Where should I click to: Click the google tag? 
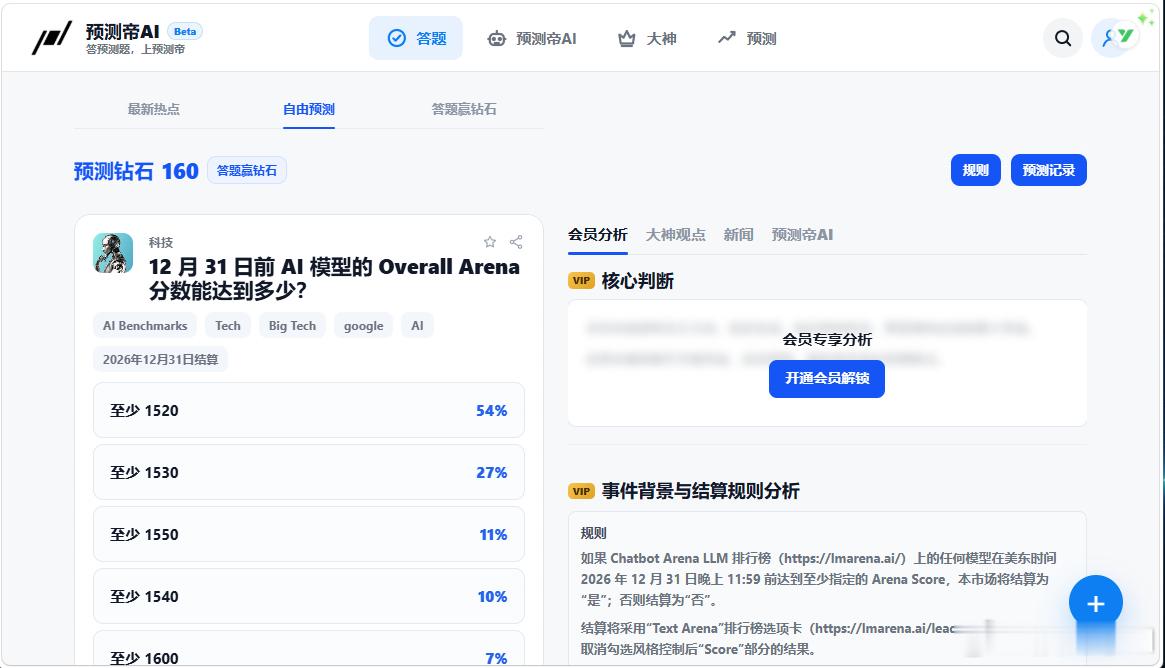pyautogui.click(x=363, y=325)
